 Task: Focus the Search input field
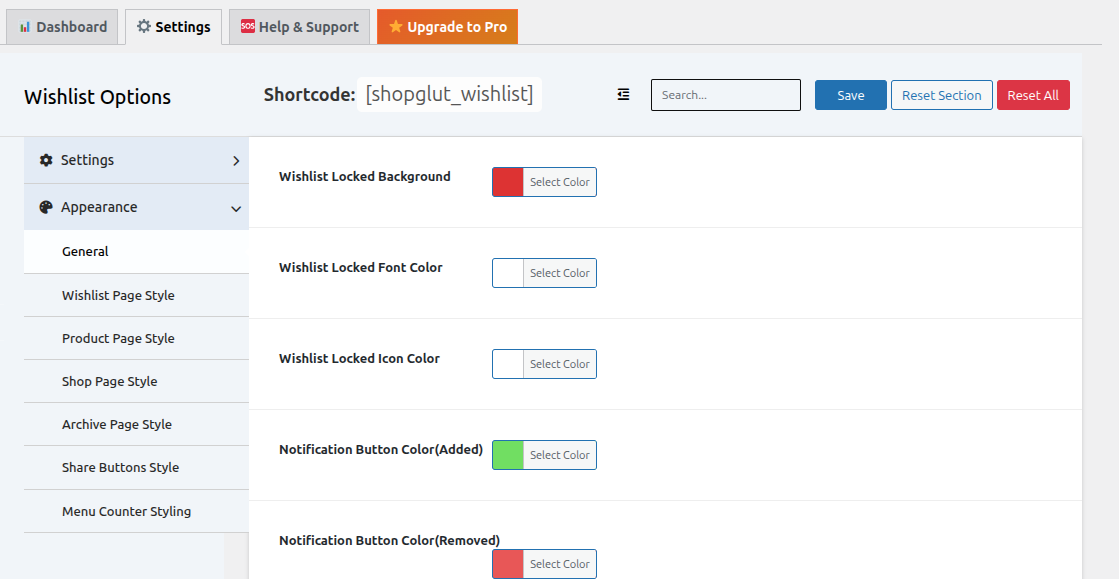[x=726, y=95]
